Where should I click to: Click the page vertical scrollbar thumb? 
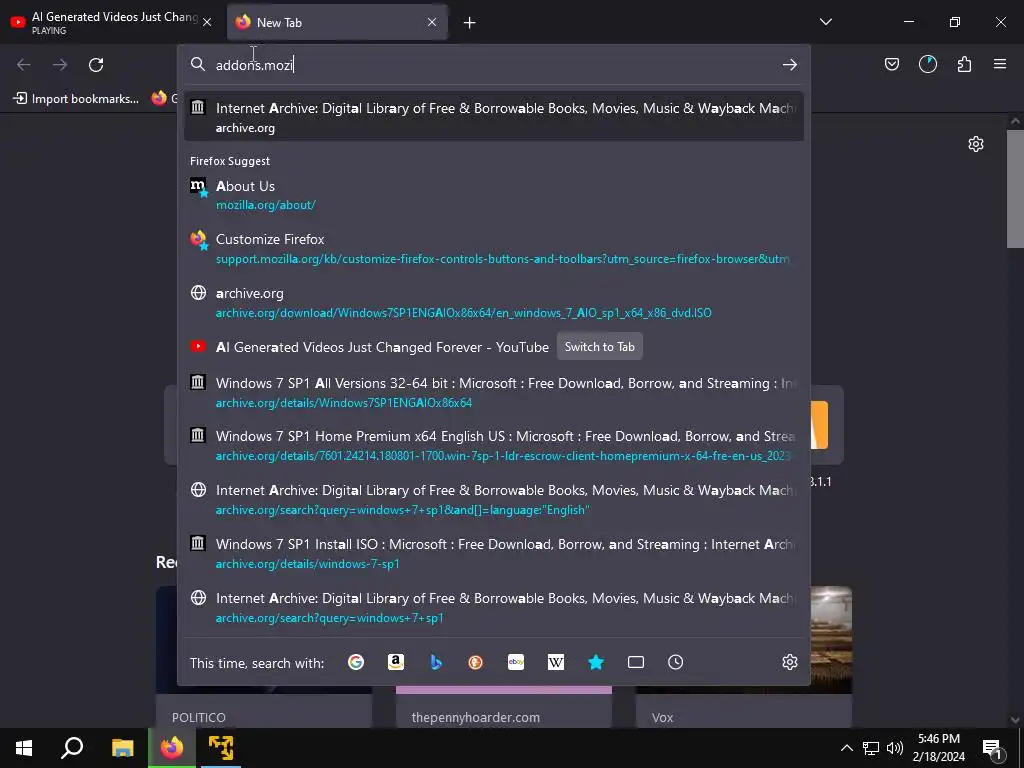pyautogui.click(x=1015, y=188)
